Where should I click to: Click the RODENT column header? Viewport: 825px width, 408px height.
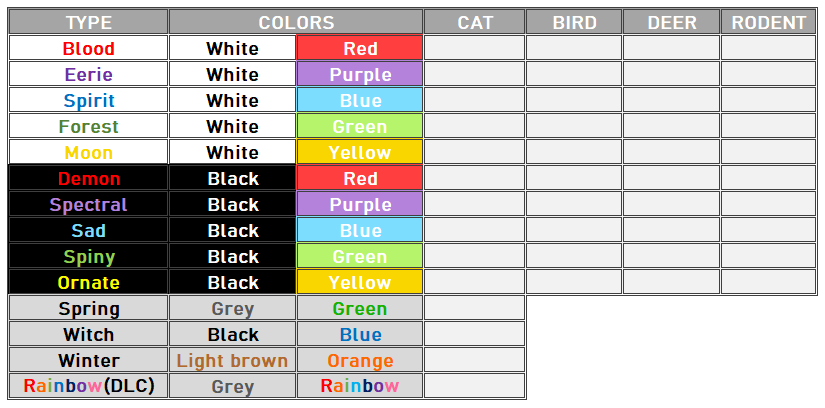pos(768,22)
